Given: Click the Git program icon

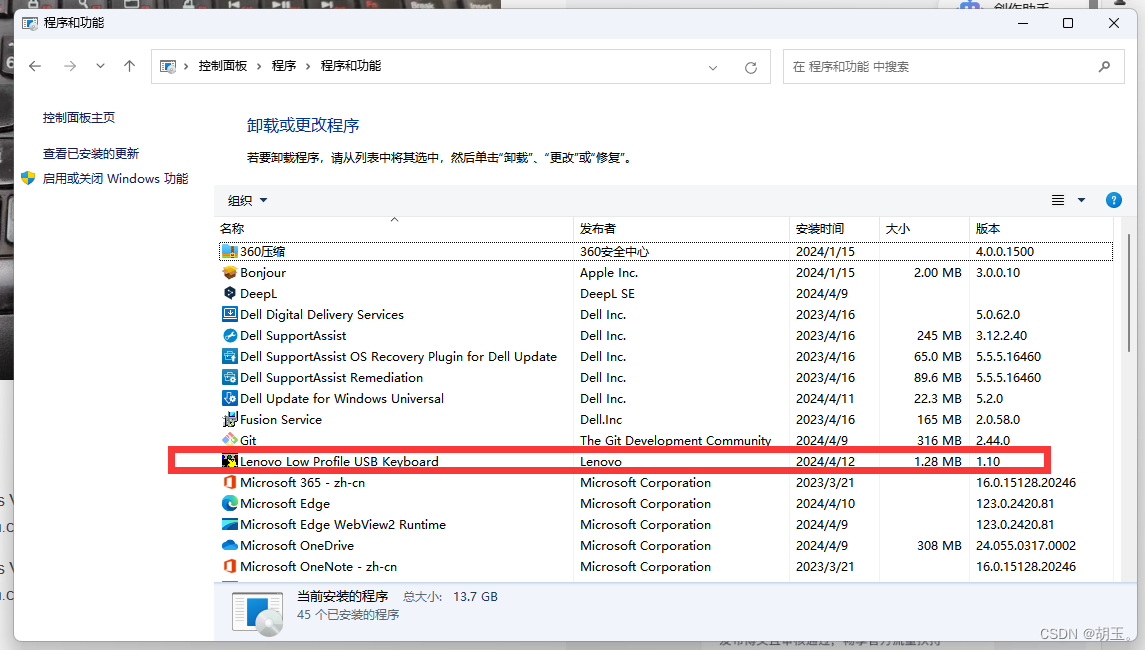Looking at the screenshot, I should [229, 440].
